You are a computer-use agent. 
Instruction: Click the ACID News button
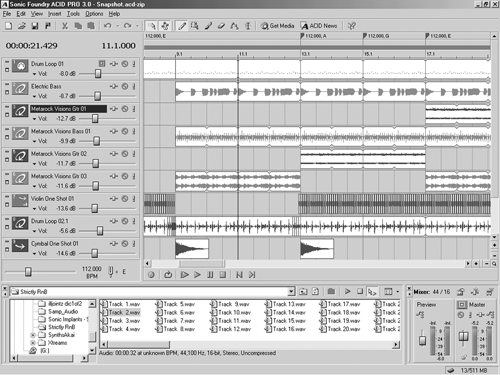click(x=319, y=26)
